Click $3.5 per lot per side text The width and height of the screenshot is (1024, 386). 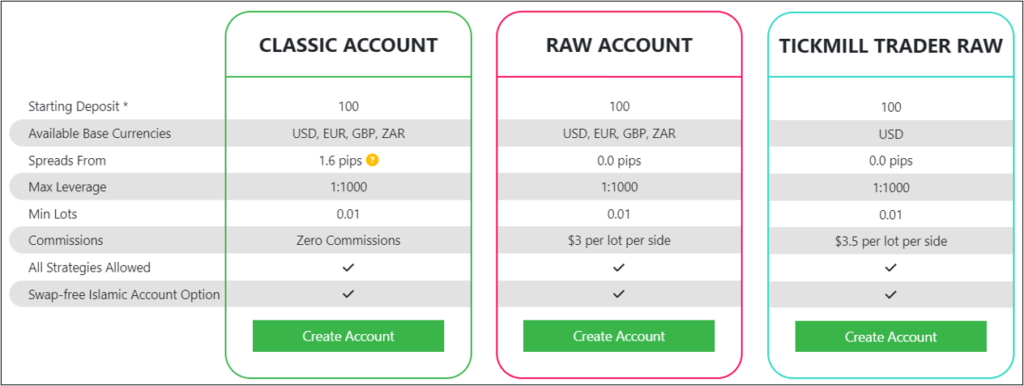(x=891, y=241)
